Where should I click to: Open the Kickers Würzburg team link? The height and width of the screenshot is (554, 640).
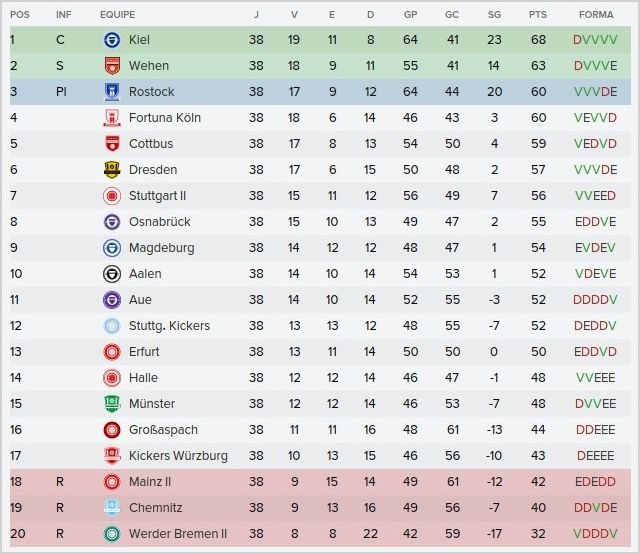tap(178, 456)
